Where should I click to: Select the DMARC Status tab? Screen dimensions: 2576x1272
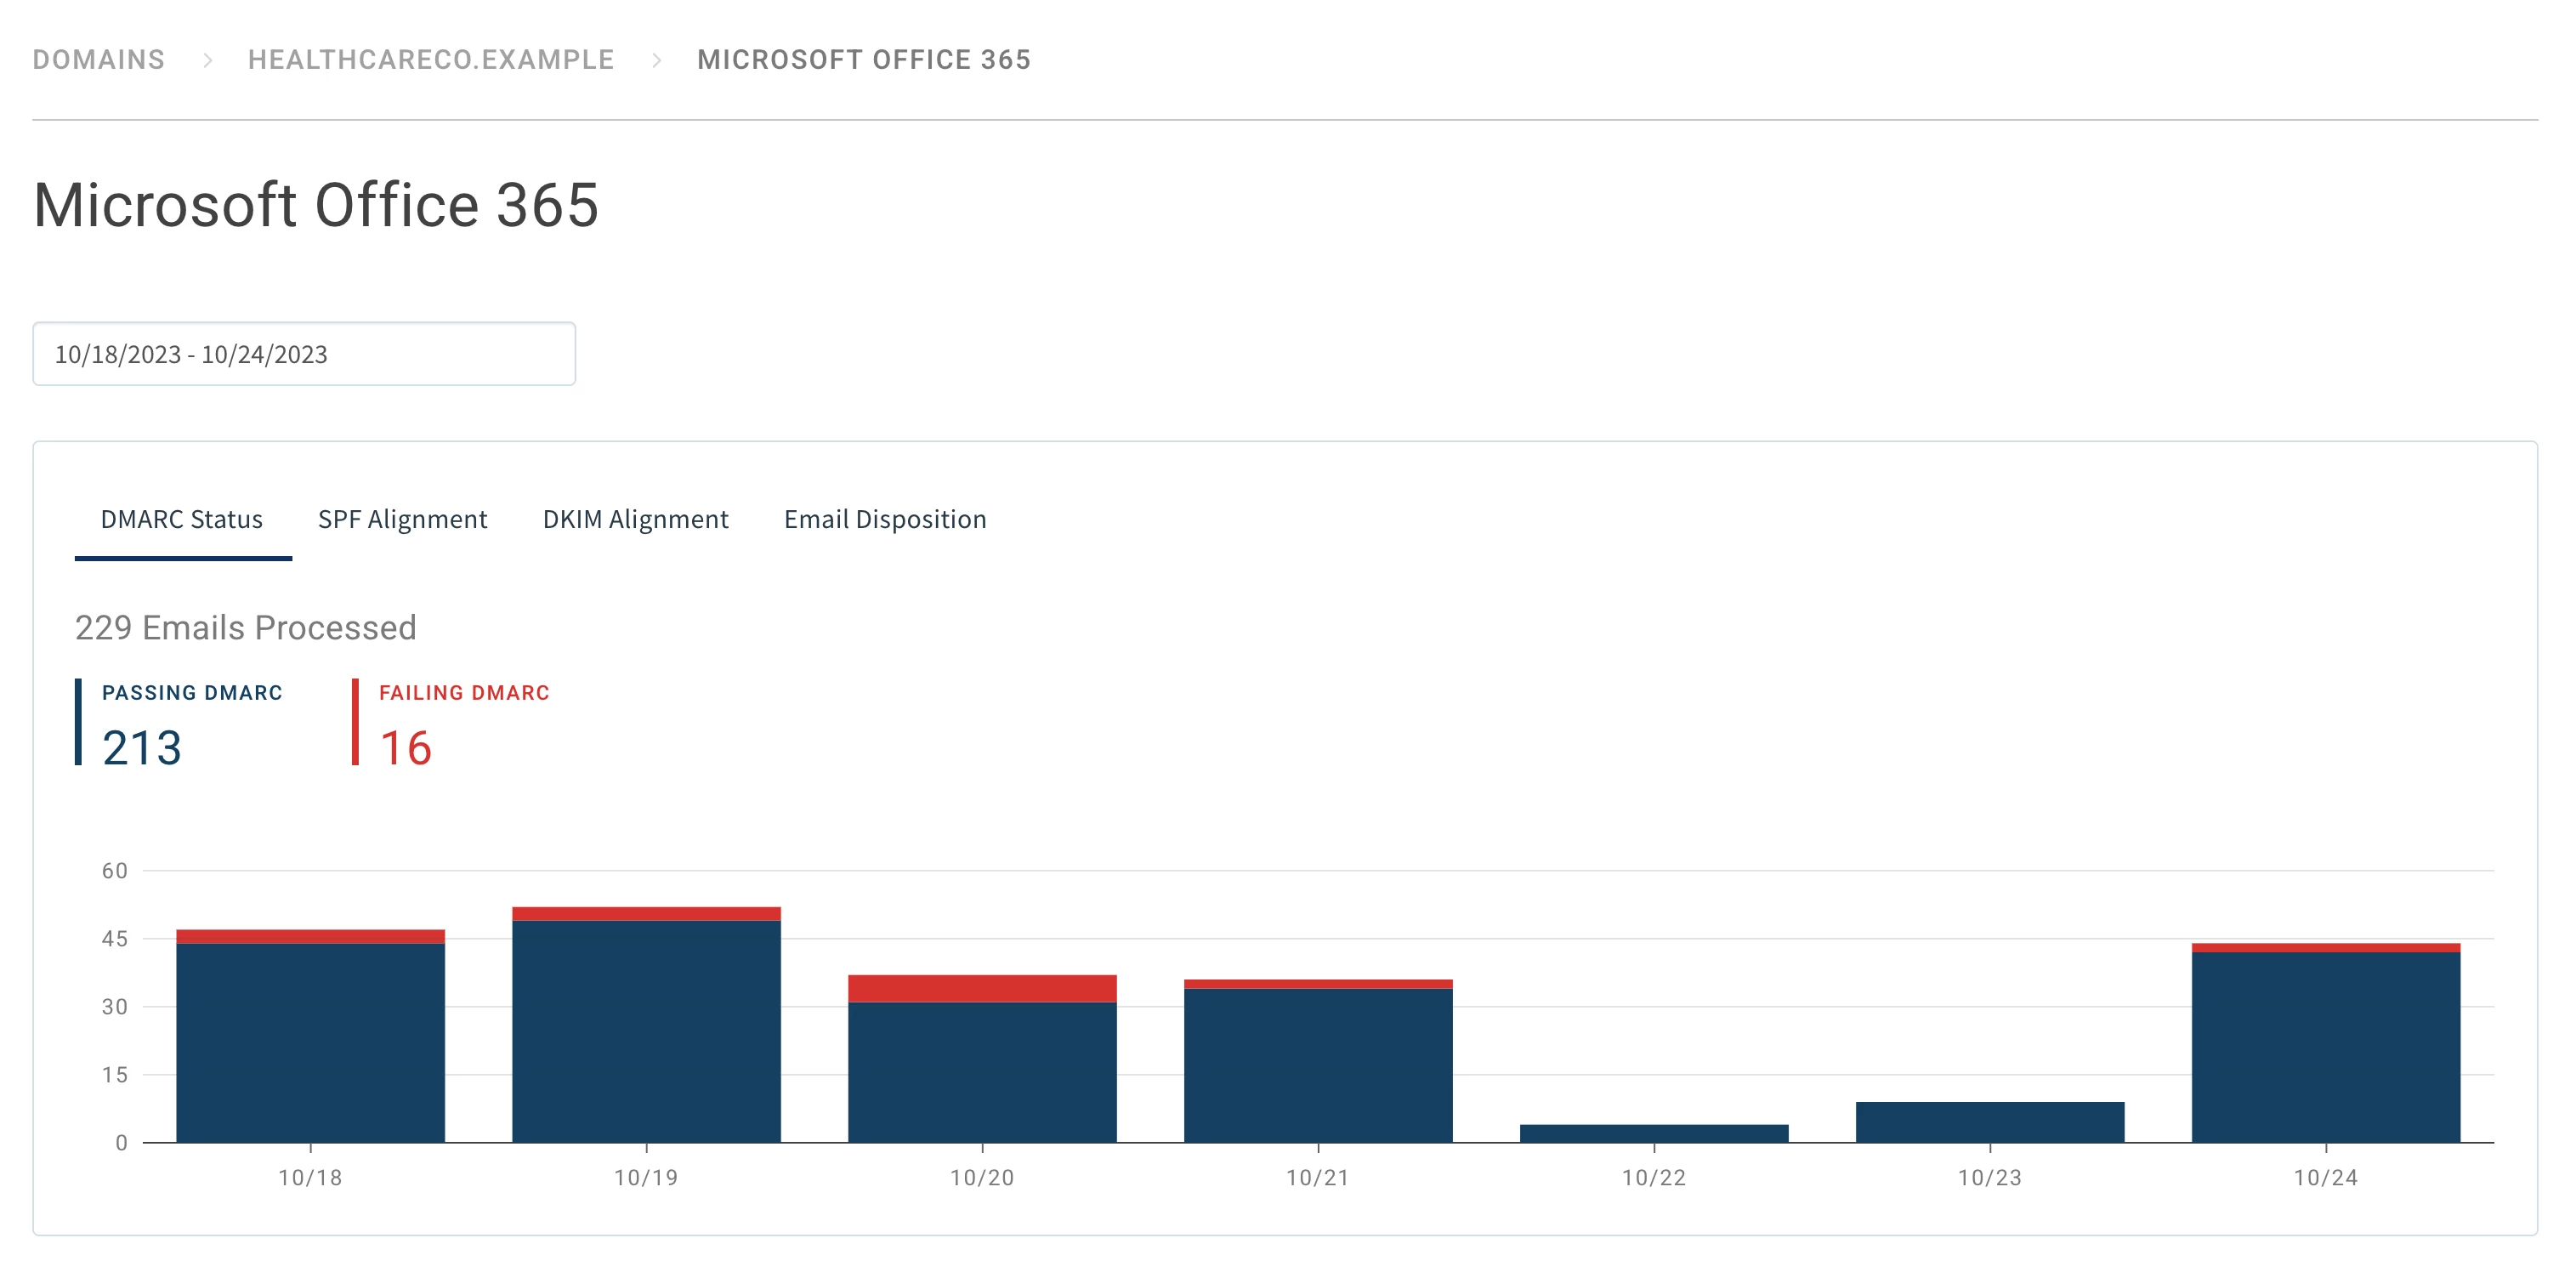point(182,519)
